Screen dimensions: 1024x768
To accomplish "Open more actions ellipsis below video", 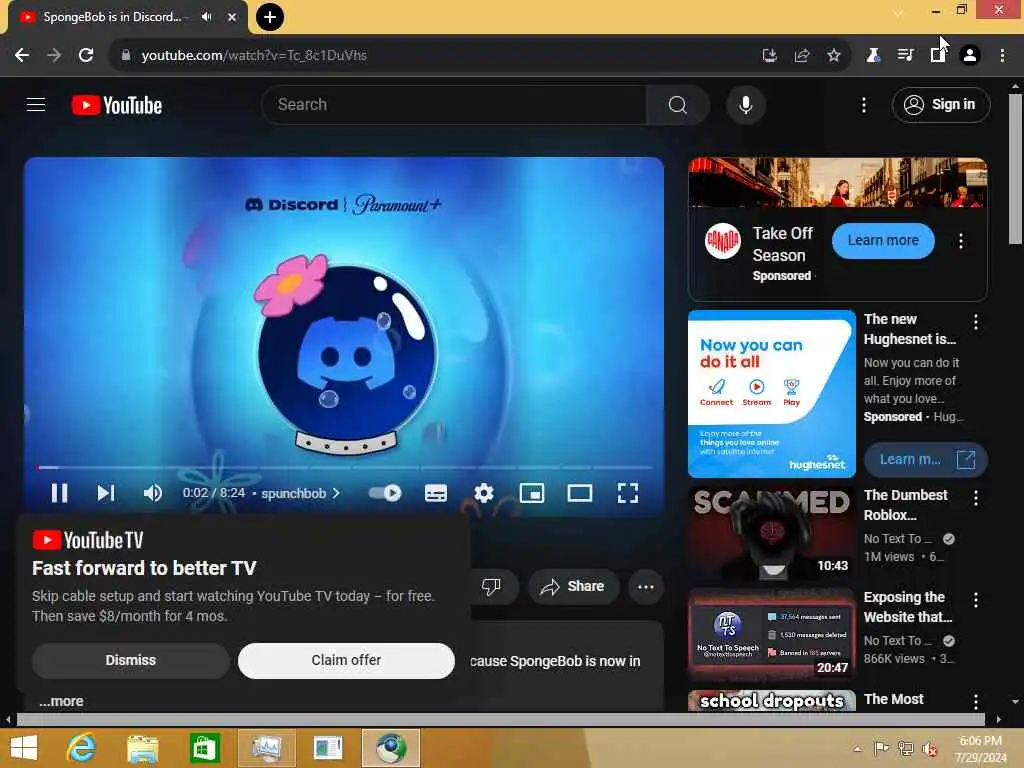I will (646, 586).
